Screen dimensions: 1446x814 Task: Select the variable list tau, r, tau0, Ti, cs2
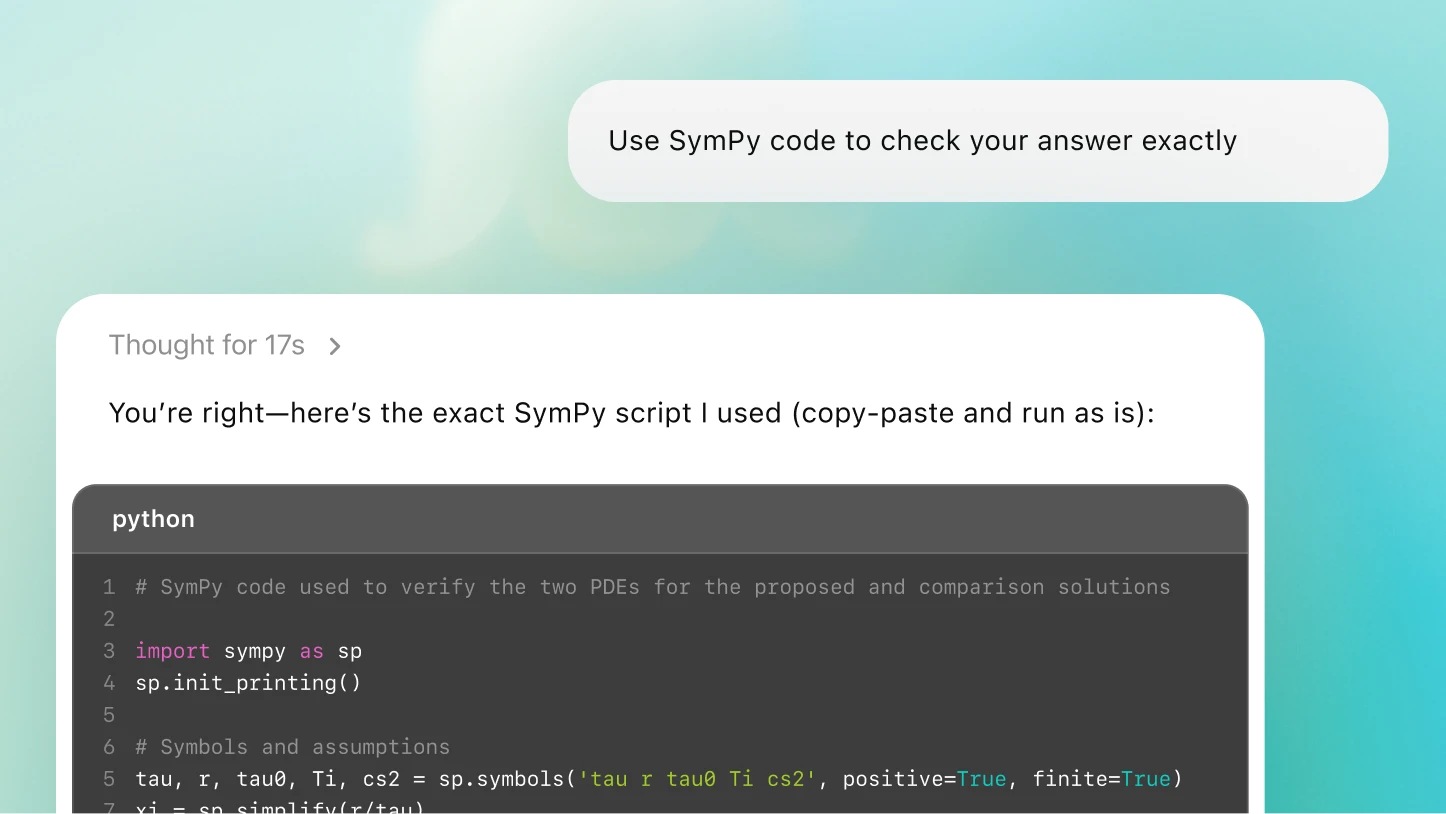pos(265,778)
